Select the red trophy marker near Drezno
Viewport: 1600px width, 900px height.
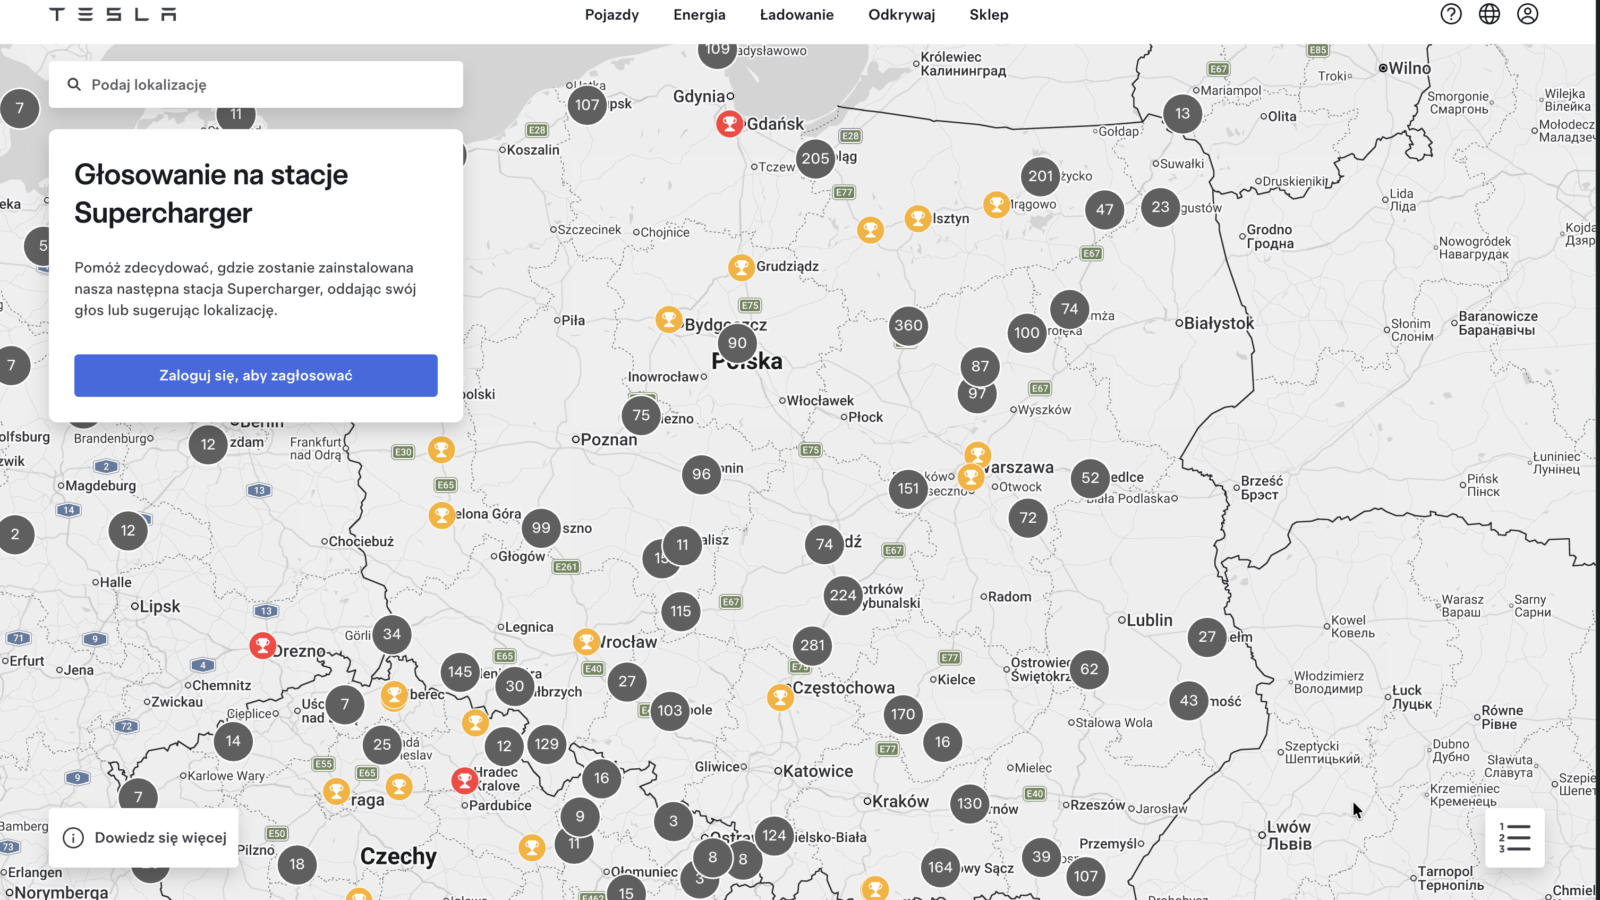pyautogui.click(x=262, y=646)
